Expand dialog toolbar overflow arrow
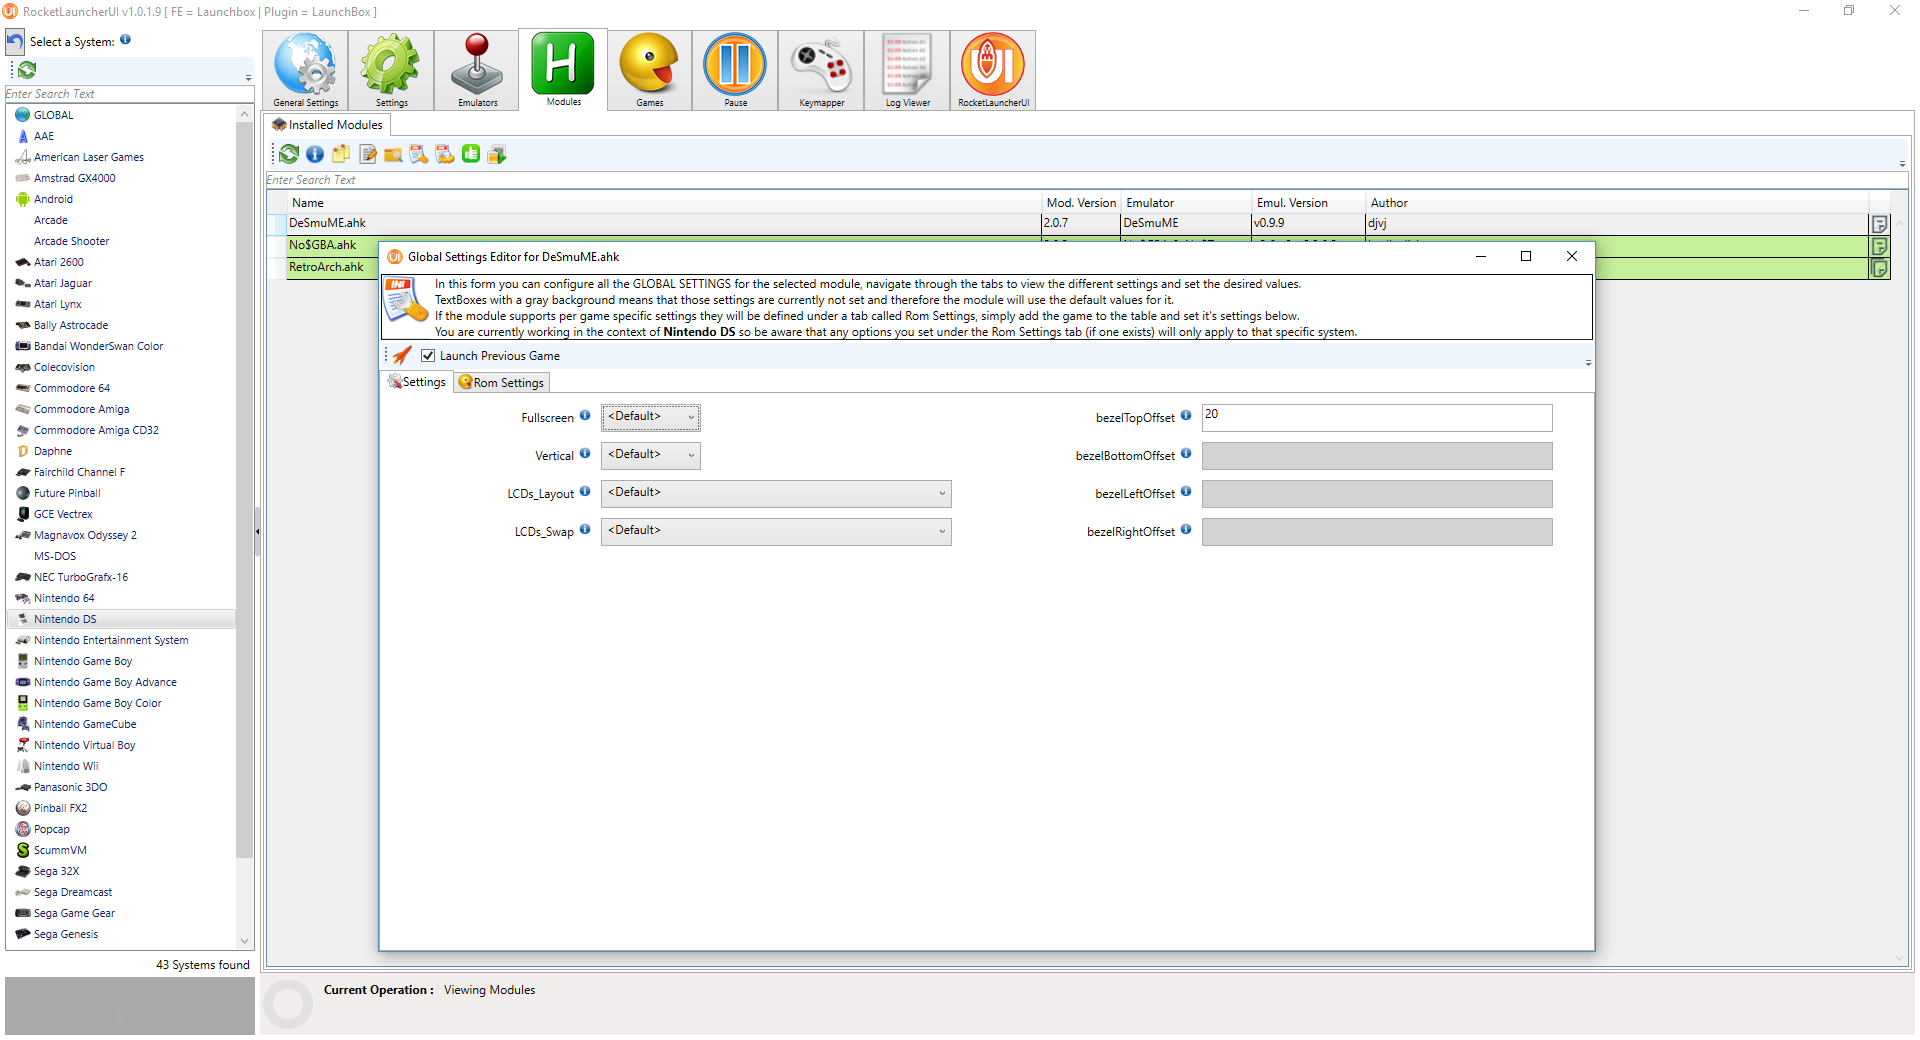Viewport: 1920px width, 1040px height. 1588,362
